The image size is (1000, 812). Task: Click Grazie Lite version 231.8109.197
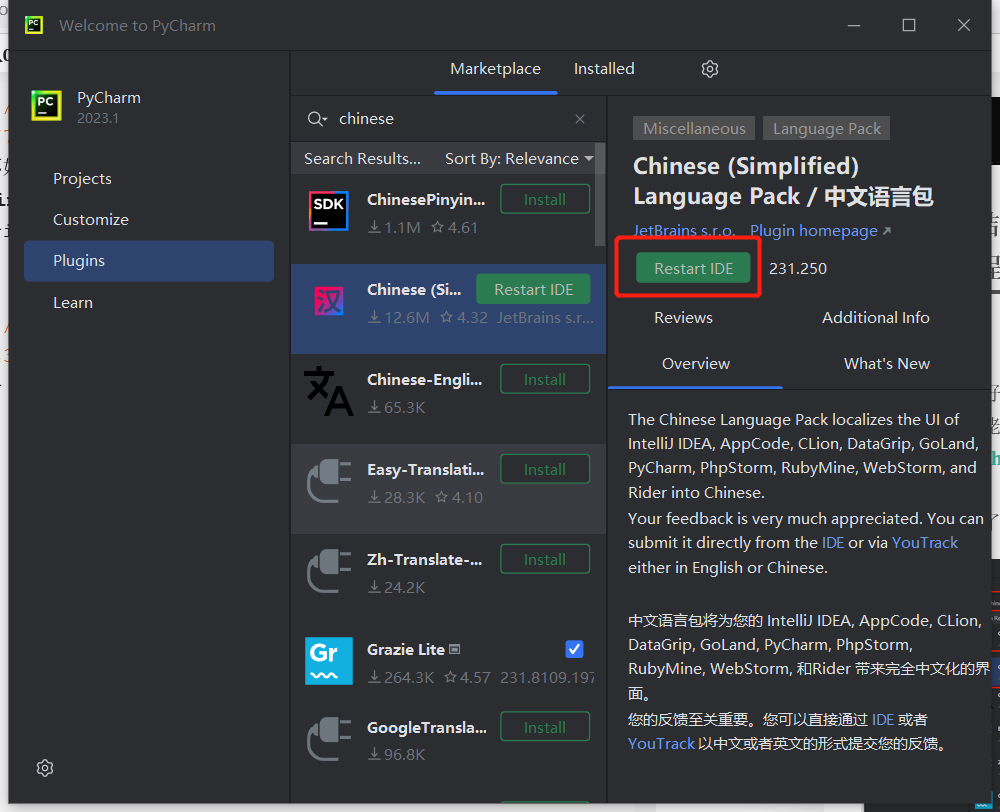(547, 677)
